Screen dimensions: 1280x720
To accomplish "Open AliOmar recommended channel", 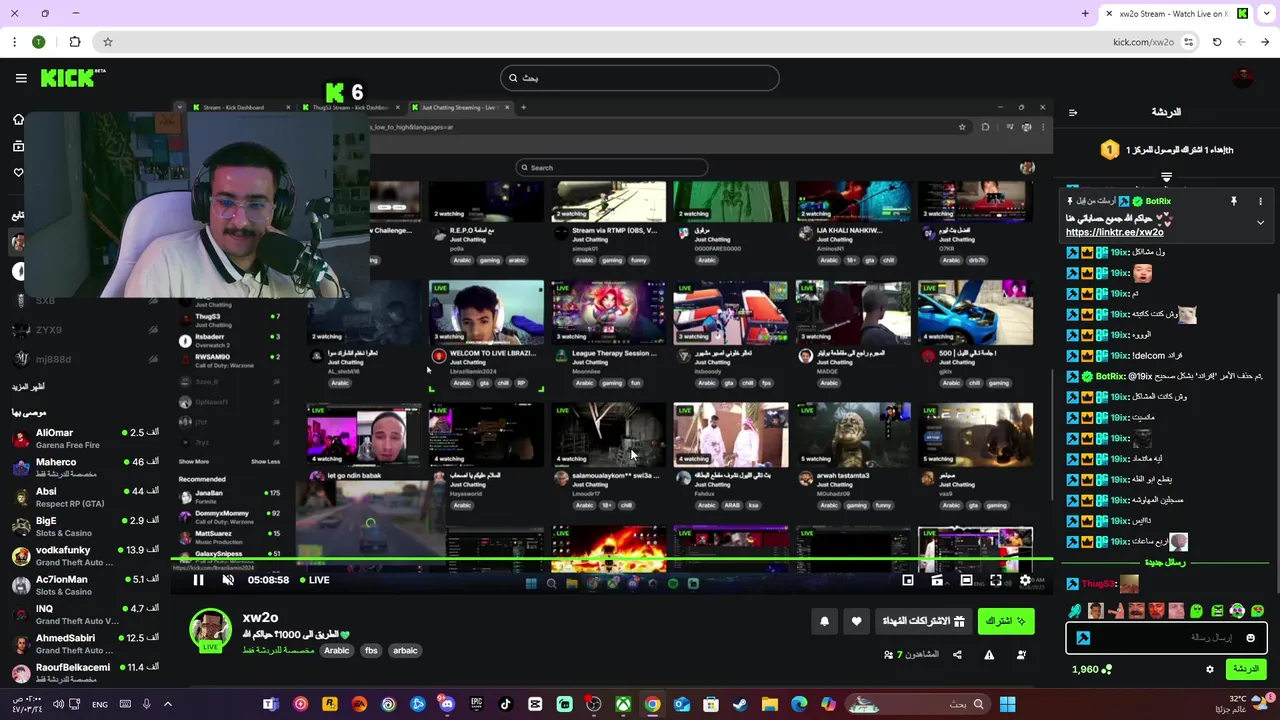I will (85, 438).
